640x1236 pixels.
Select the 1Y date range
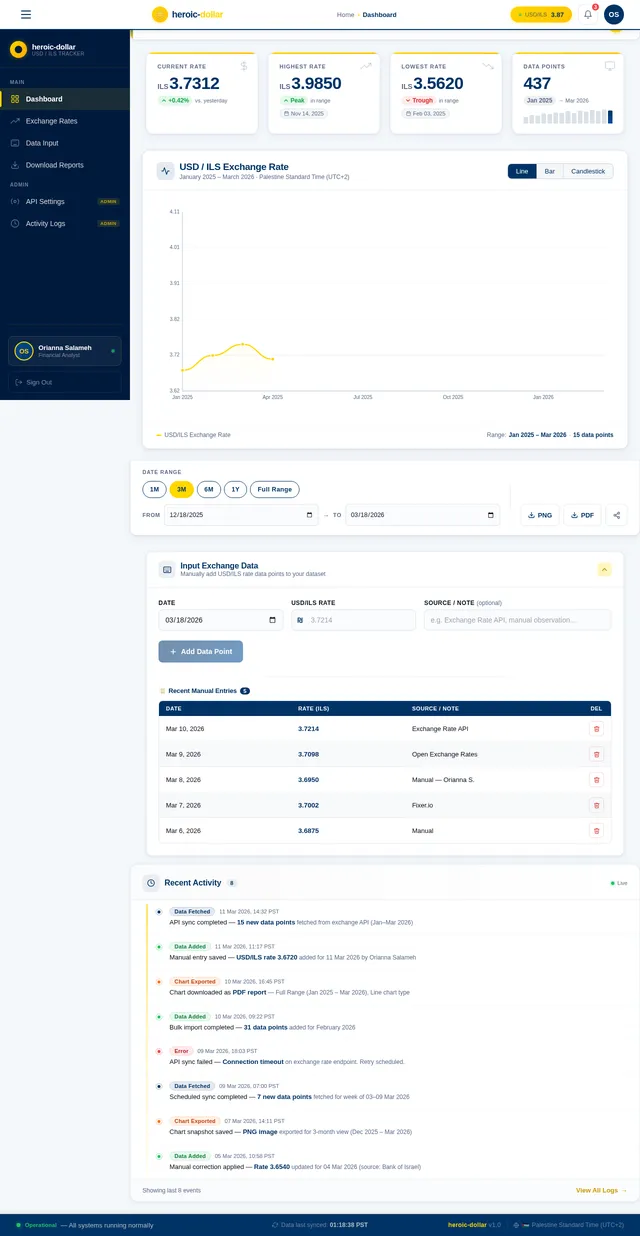point(235,489)
